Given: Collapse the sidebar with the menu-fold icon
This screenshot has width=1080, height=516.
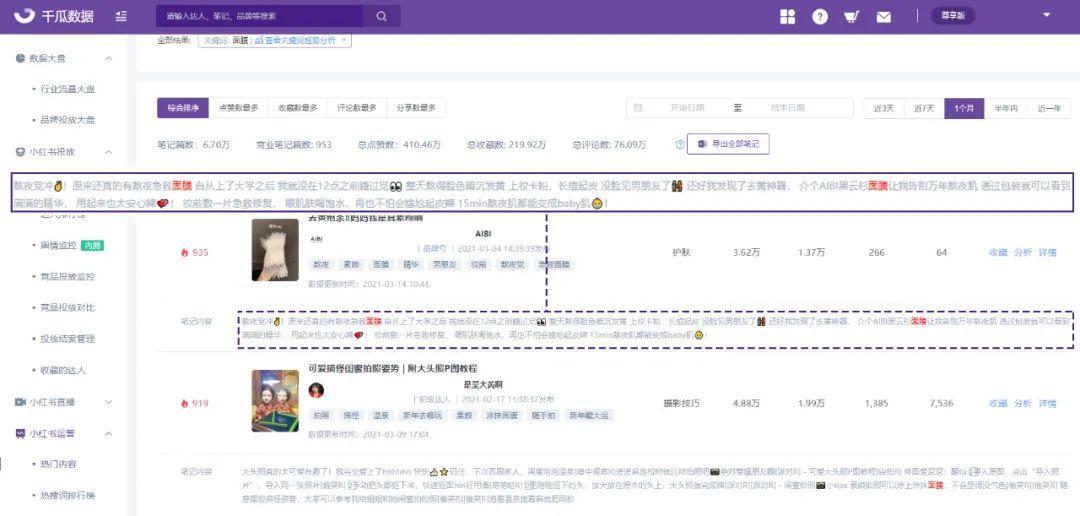Looking at the screenshot, I should point(121,16).
